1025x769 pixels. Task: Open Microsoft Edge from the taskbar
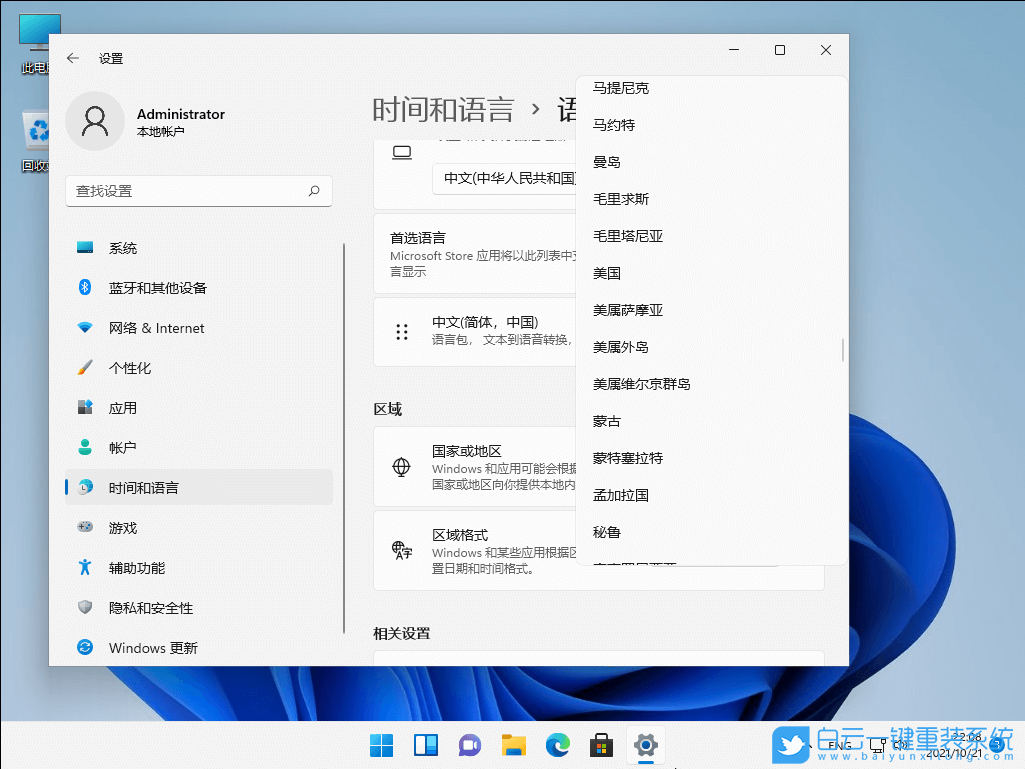(557, 745)
